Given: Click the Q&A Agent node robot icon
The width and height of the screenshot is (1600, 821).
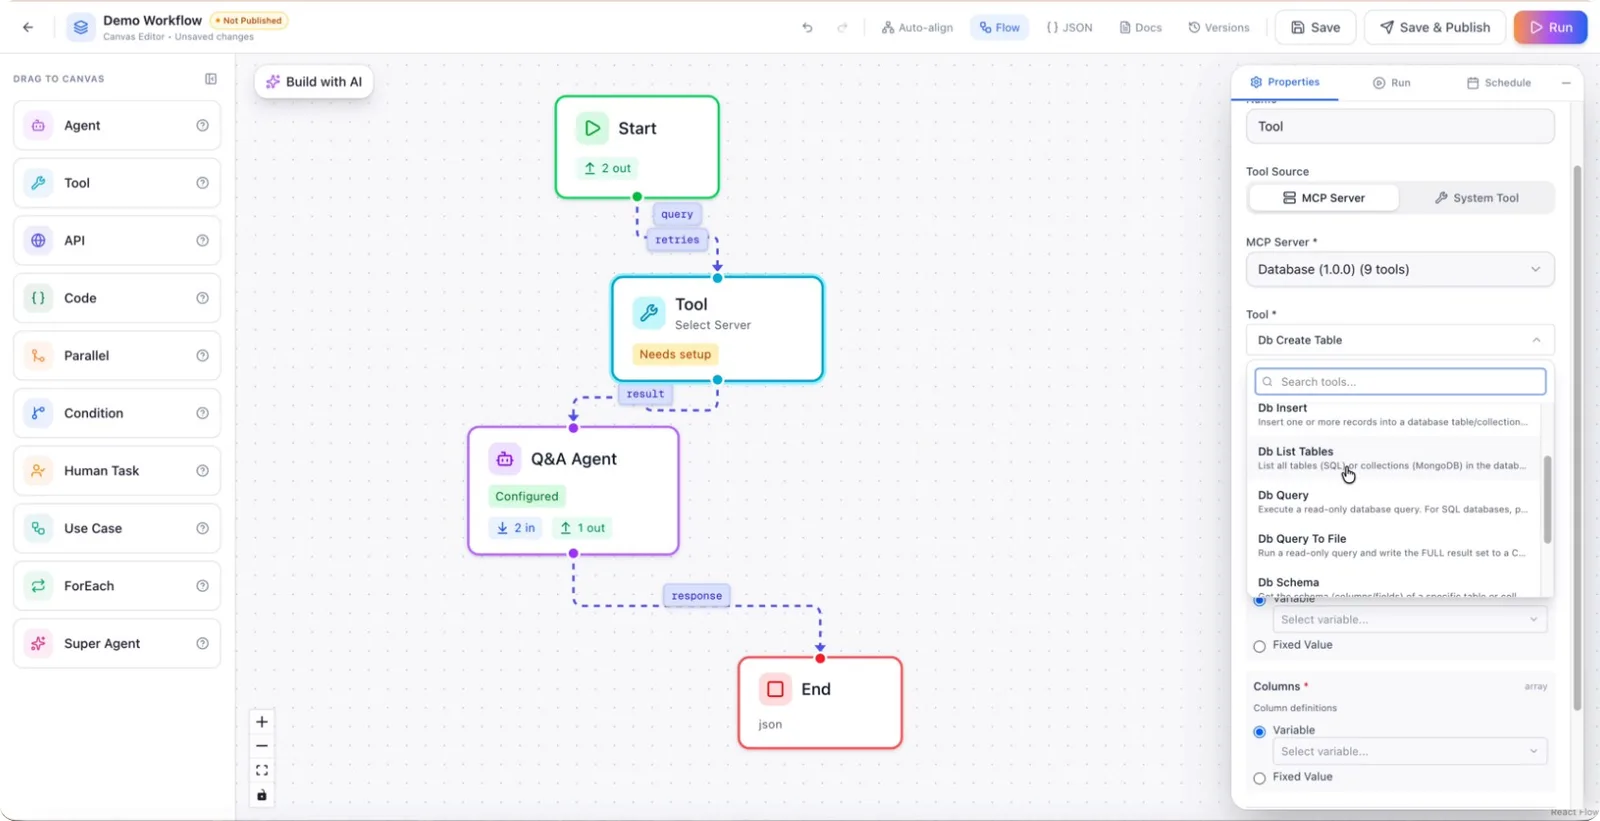Looking at the screenshot, I should pyautogui.click(x=505, y=459).
